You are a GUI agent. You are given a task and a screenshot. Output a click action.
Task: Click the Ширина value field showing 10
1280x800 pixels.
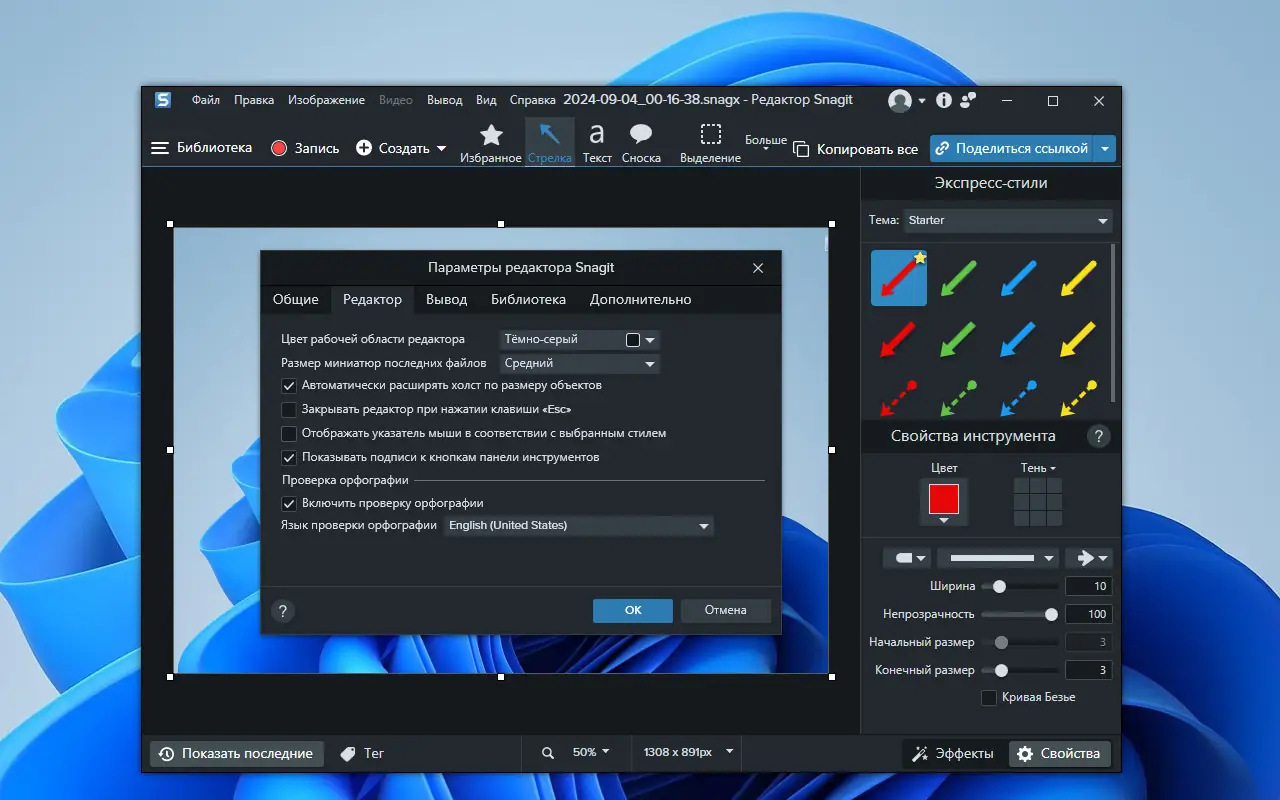(1089, 586)
